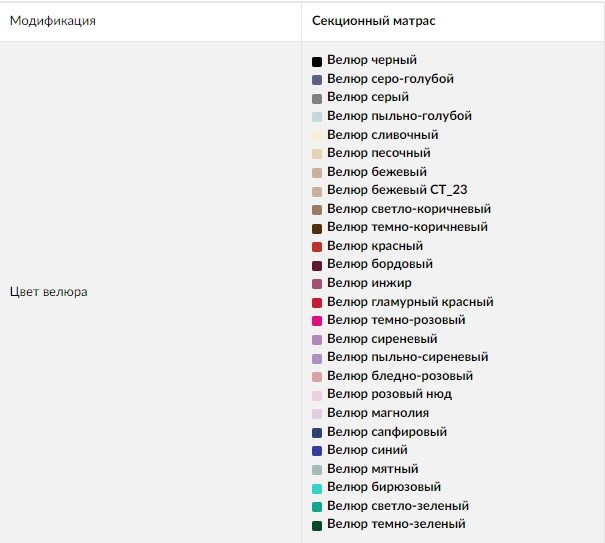Viewport: 605px width, 543px height.
Task: Click the dark brown Велюр темно-коричневый swatch
Action: click(317, 228)
